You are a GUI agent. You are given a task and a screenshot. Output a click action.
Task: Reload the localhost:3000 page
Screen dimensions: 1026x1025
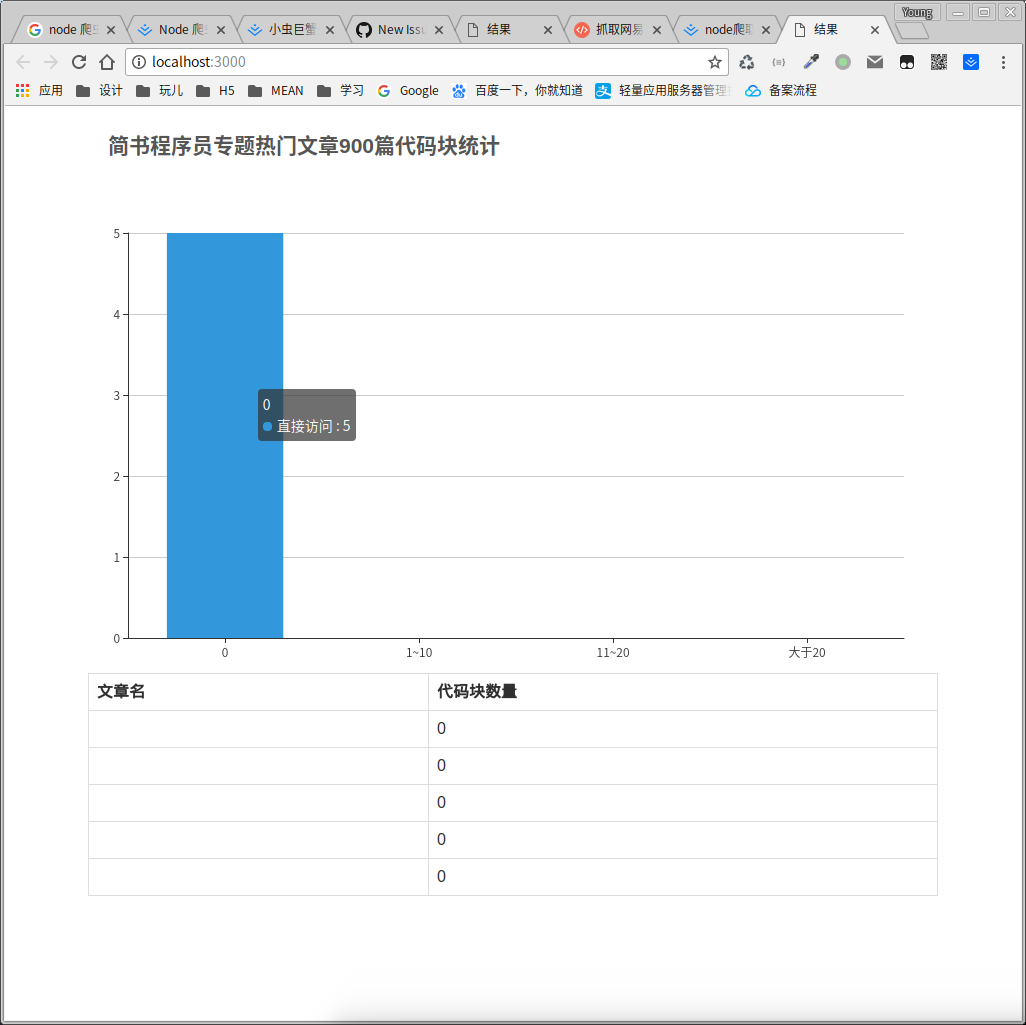coord(78,62)
